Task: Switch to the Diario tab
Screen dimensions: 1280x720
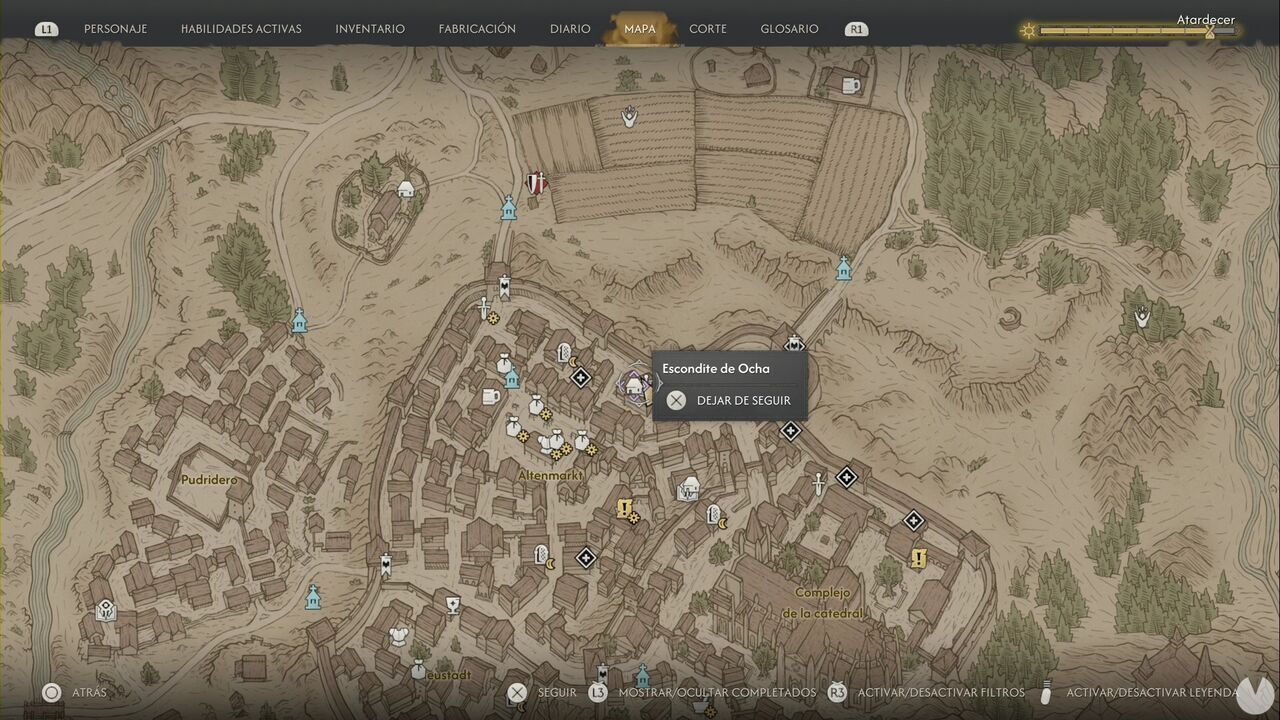Action: pos(570,29)
